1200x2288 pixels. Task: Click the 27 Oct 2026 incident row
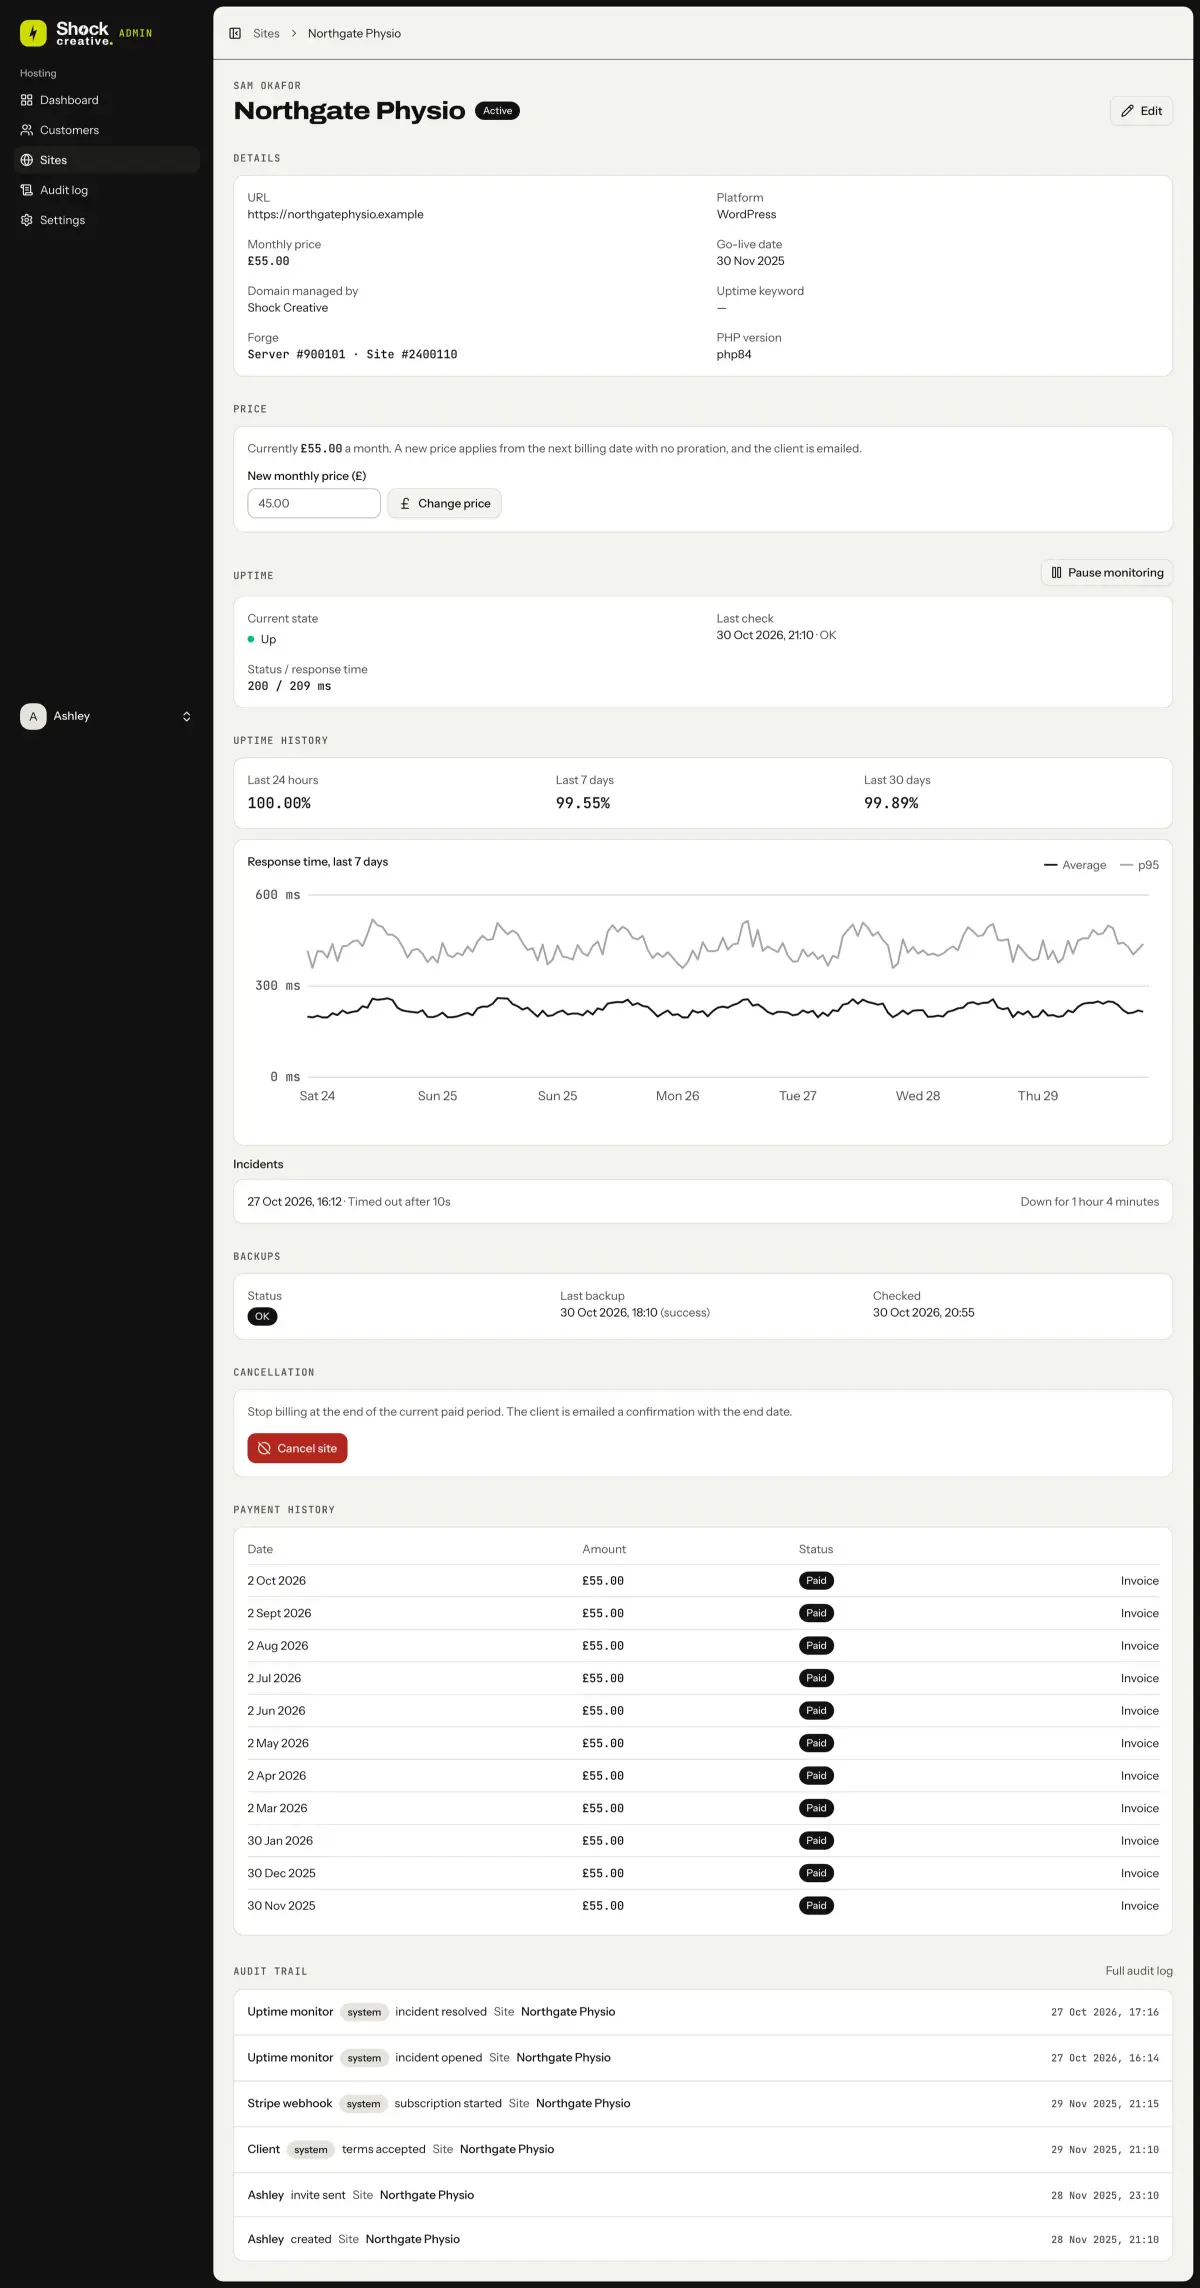coord(703,1202)
